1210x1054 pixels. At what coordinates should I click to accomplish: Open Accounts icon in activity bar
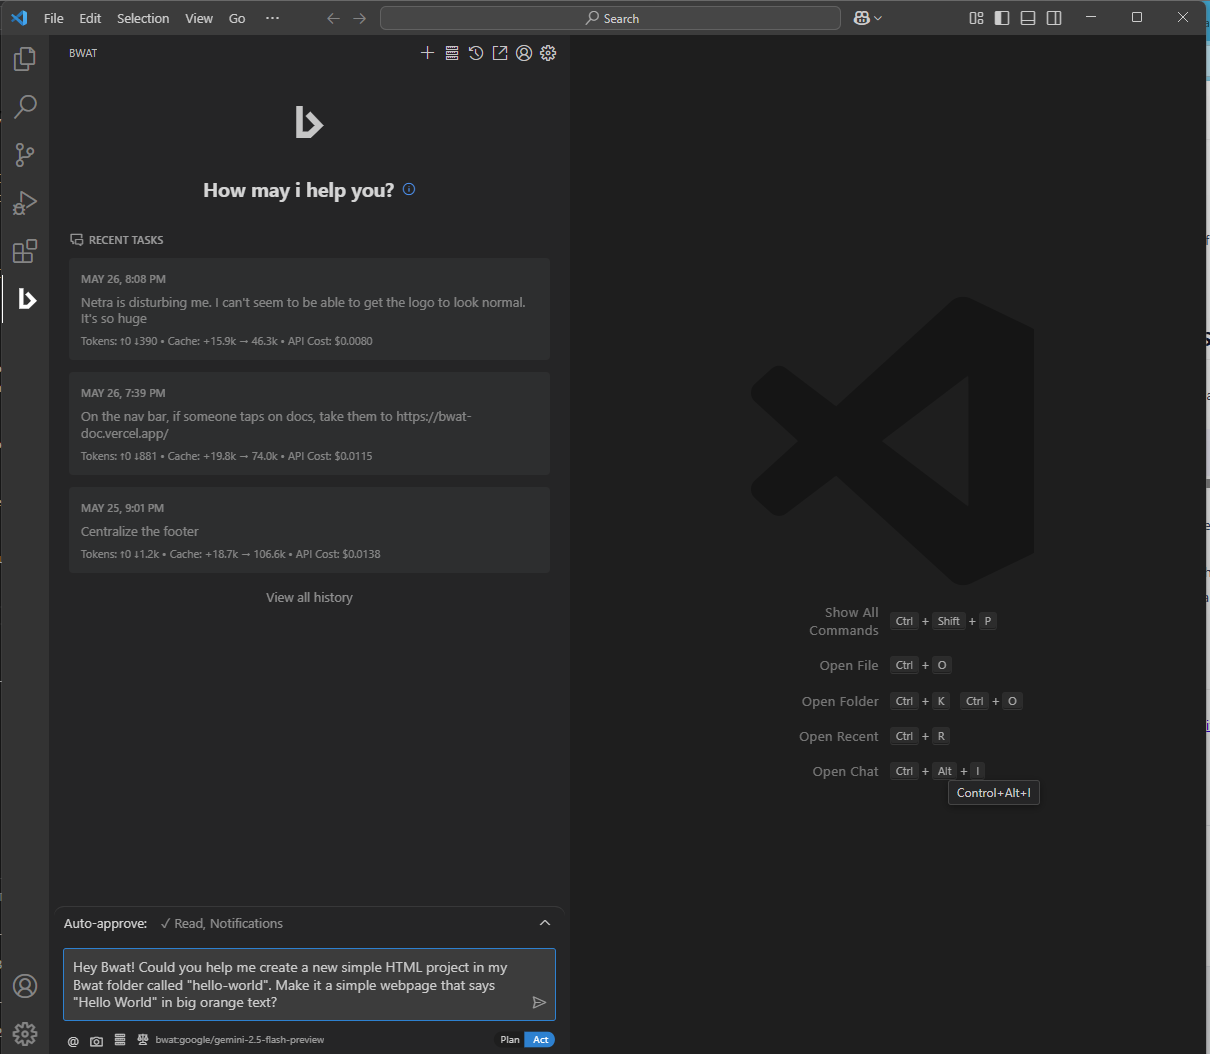25,986
